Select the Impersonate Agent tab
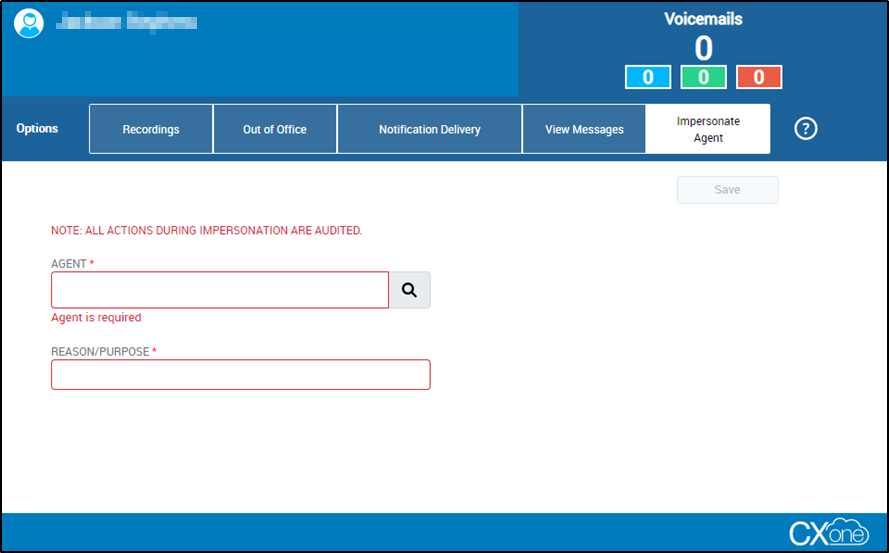 [x=708, y=129]
